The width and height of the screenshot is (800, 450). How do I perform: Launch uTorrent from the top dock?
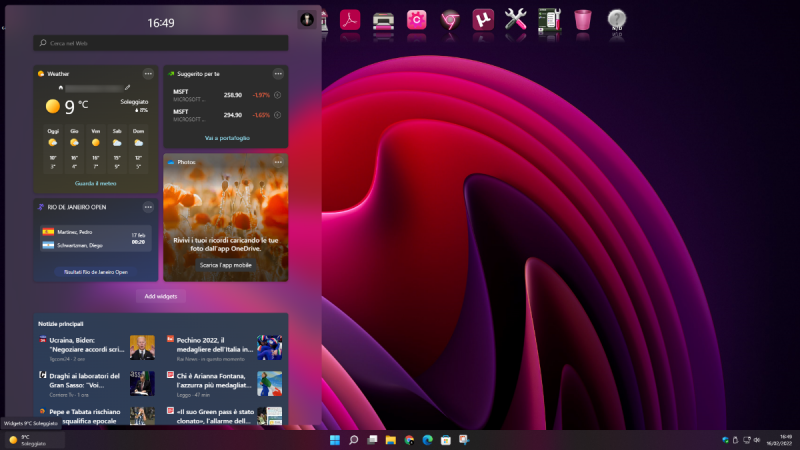pyautogui.click(x=483, y=19)
